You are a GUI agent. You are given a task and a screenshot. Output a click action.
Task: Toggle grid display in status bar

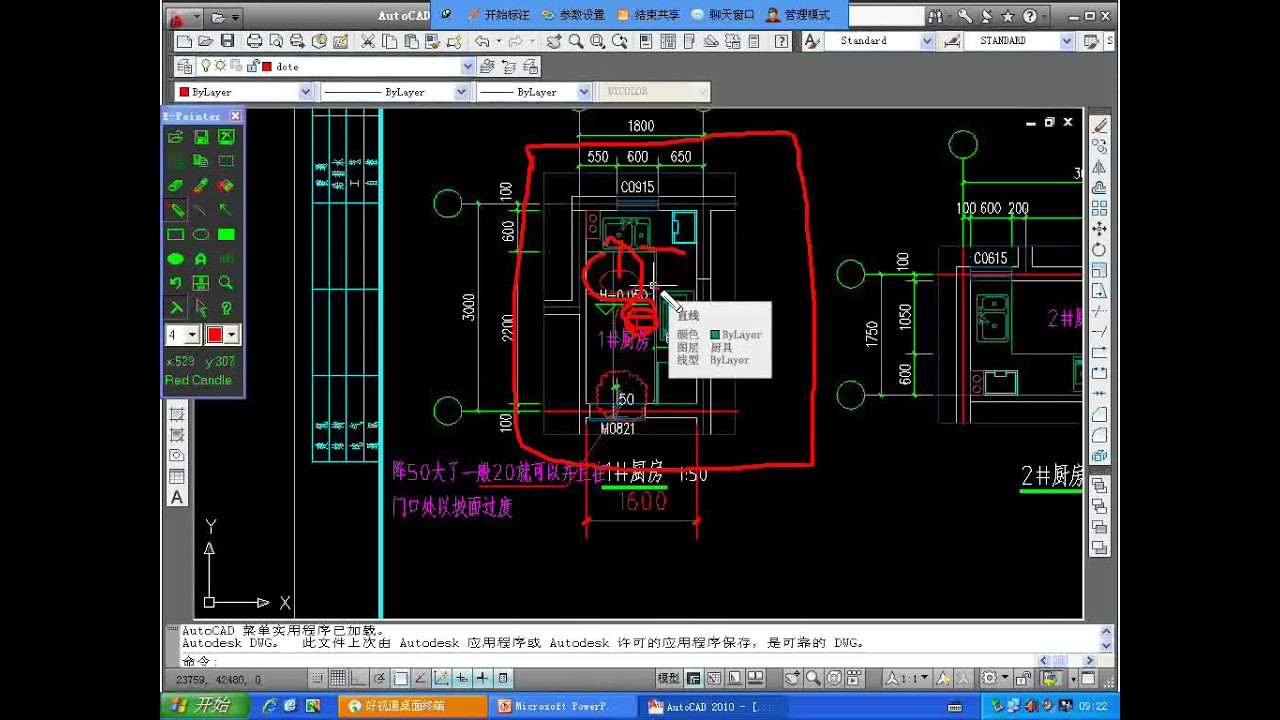click(x=338, y=678)
